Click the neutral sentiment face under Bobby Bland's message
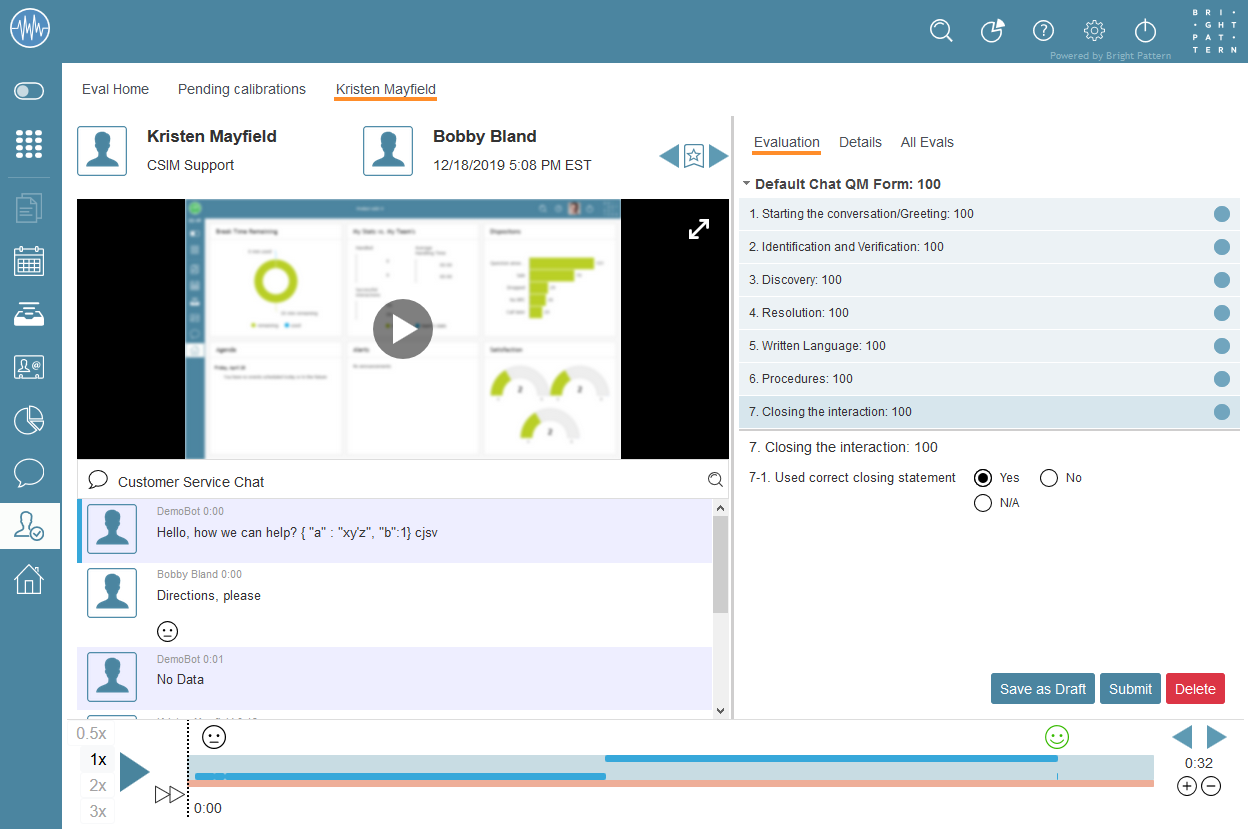The width and height of the screenshot is (1248, 829). point(168,631)
